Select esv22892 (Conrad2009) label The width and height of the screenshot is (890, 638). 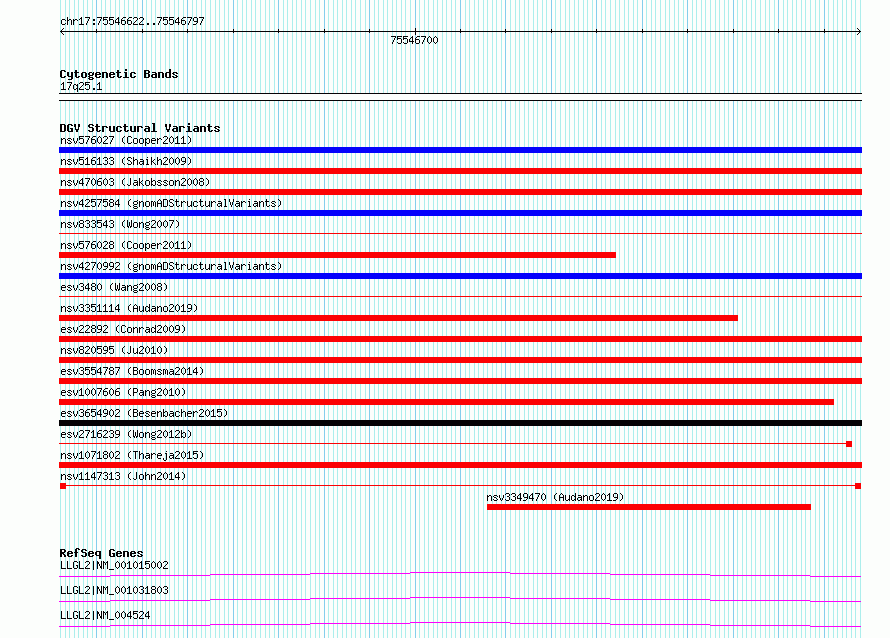click(x=123, y=329)
